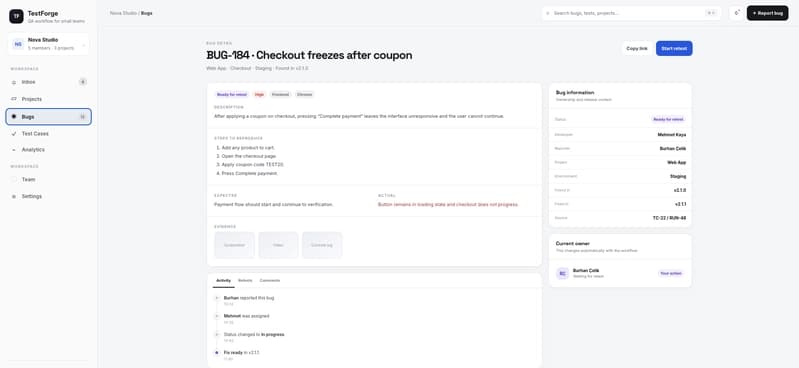Click the Your action badge
Image resolution: width=799 pixels, height=368 pixels.
pos(671,273)
